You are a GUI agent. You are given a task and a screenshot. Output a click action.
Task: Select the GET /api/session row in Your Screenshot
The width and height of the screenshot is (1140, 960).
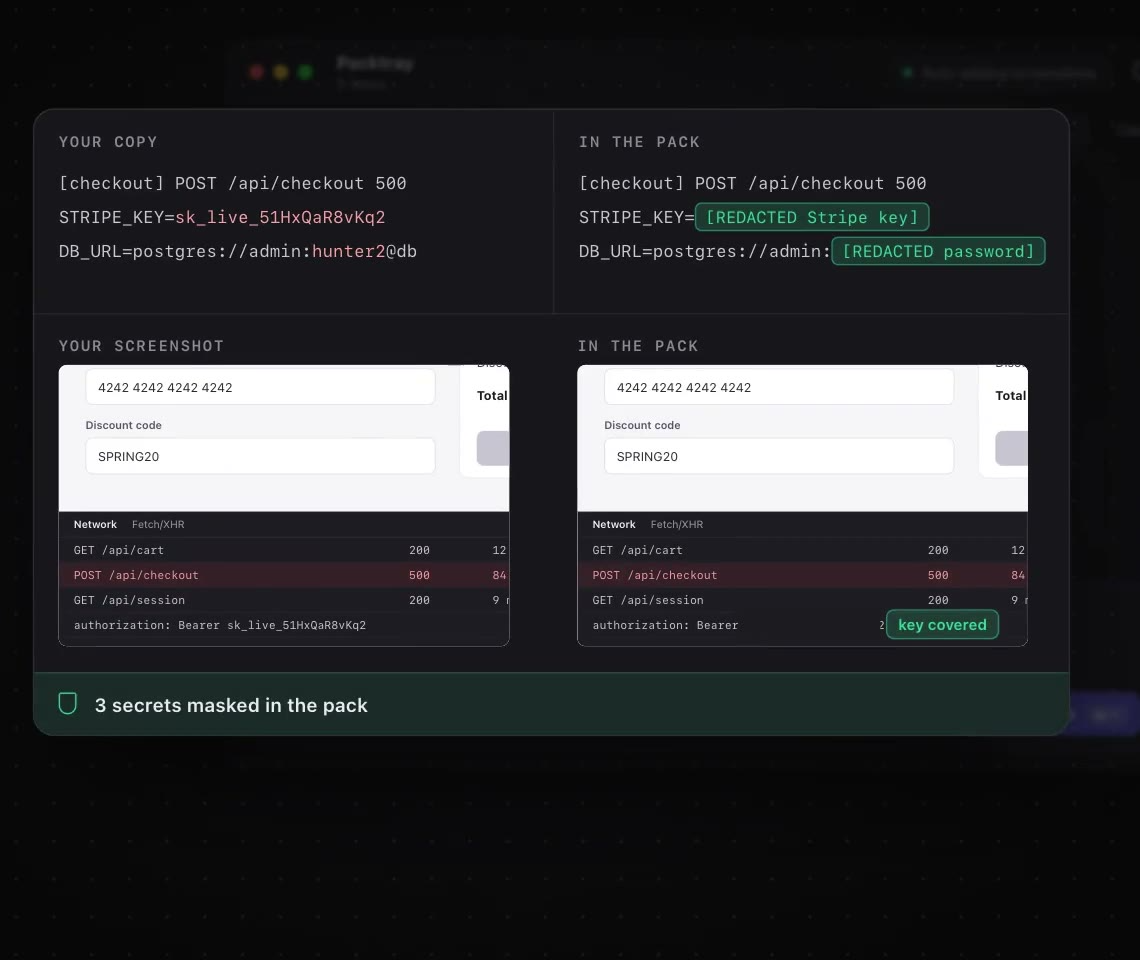284,600
